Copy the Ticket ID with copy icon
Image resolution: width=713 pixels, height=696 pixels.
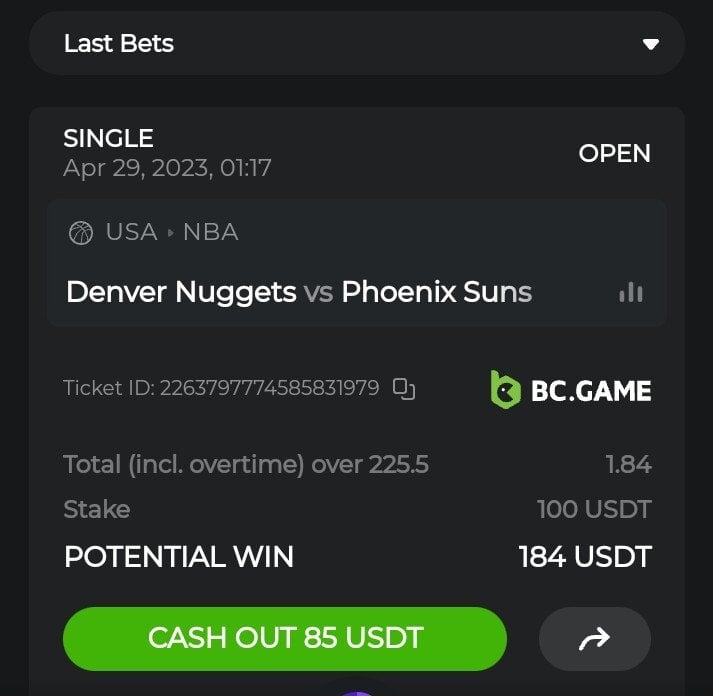point(404,389)
